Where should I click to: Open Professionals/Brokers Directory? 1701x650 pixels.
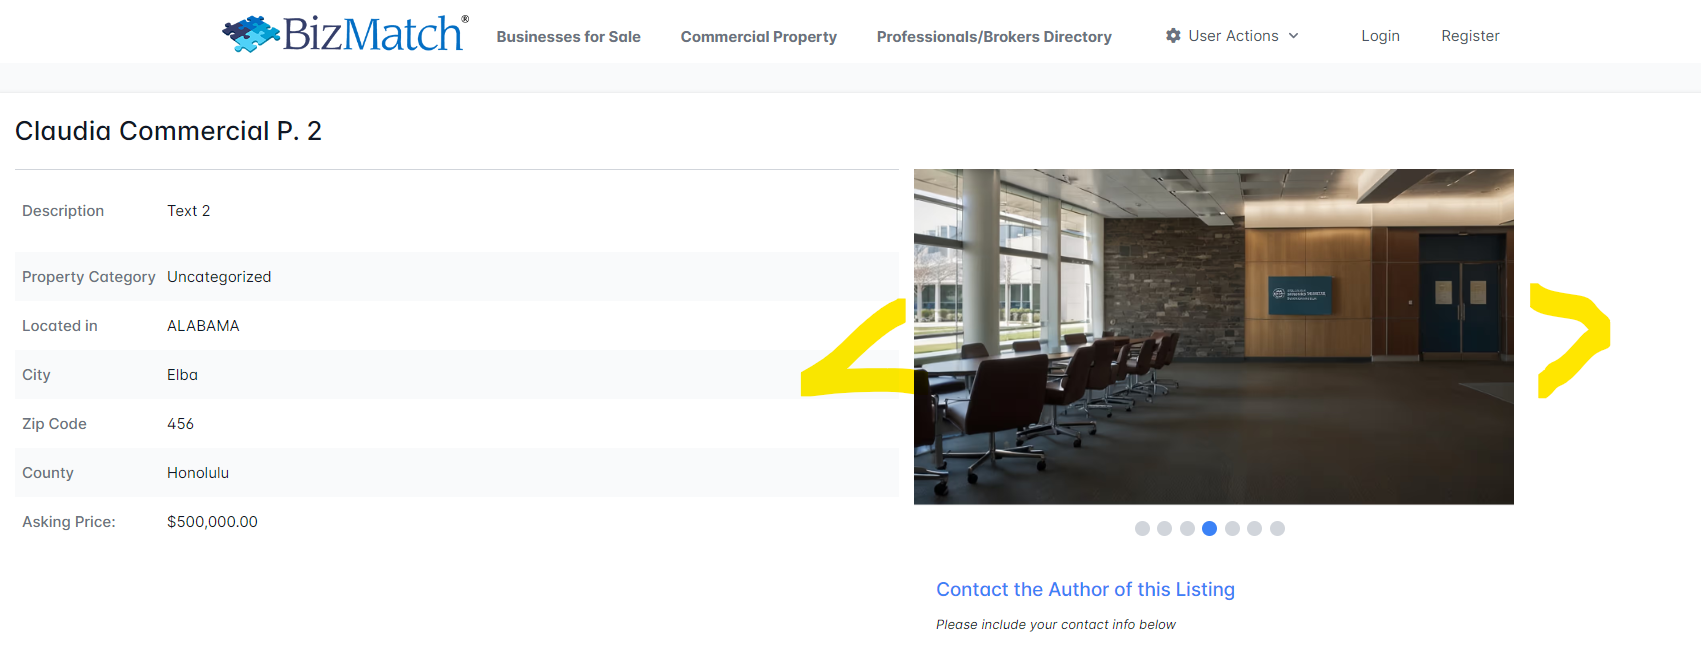click(994, 37)
